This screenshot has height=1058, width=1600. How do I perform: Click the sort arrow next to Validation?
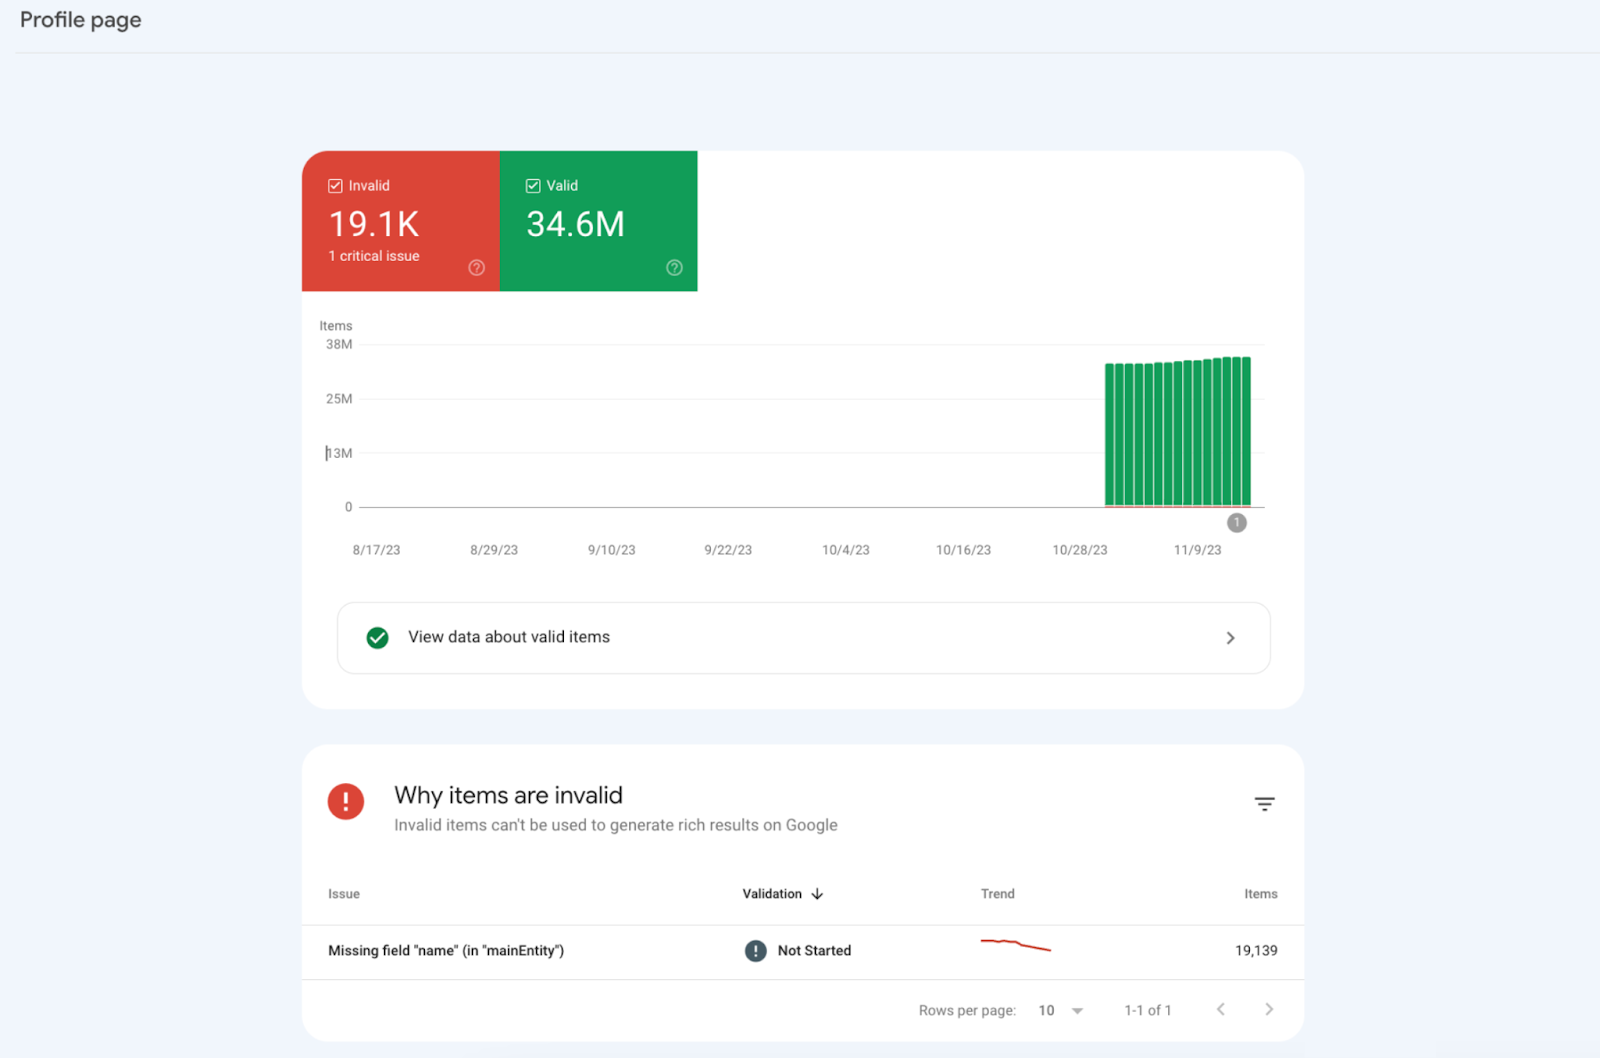tap(817, 893)
